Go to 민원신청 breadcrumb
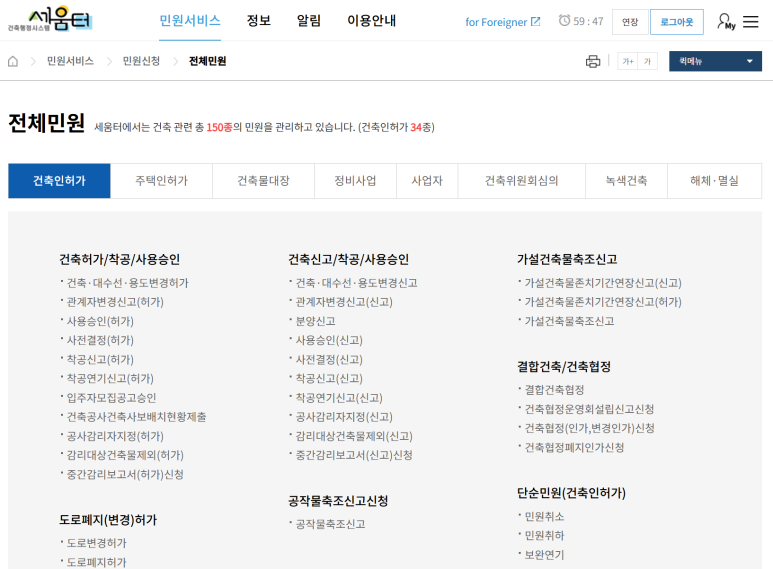The image size is (773, 569). coord(141,61)
